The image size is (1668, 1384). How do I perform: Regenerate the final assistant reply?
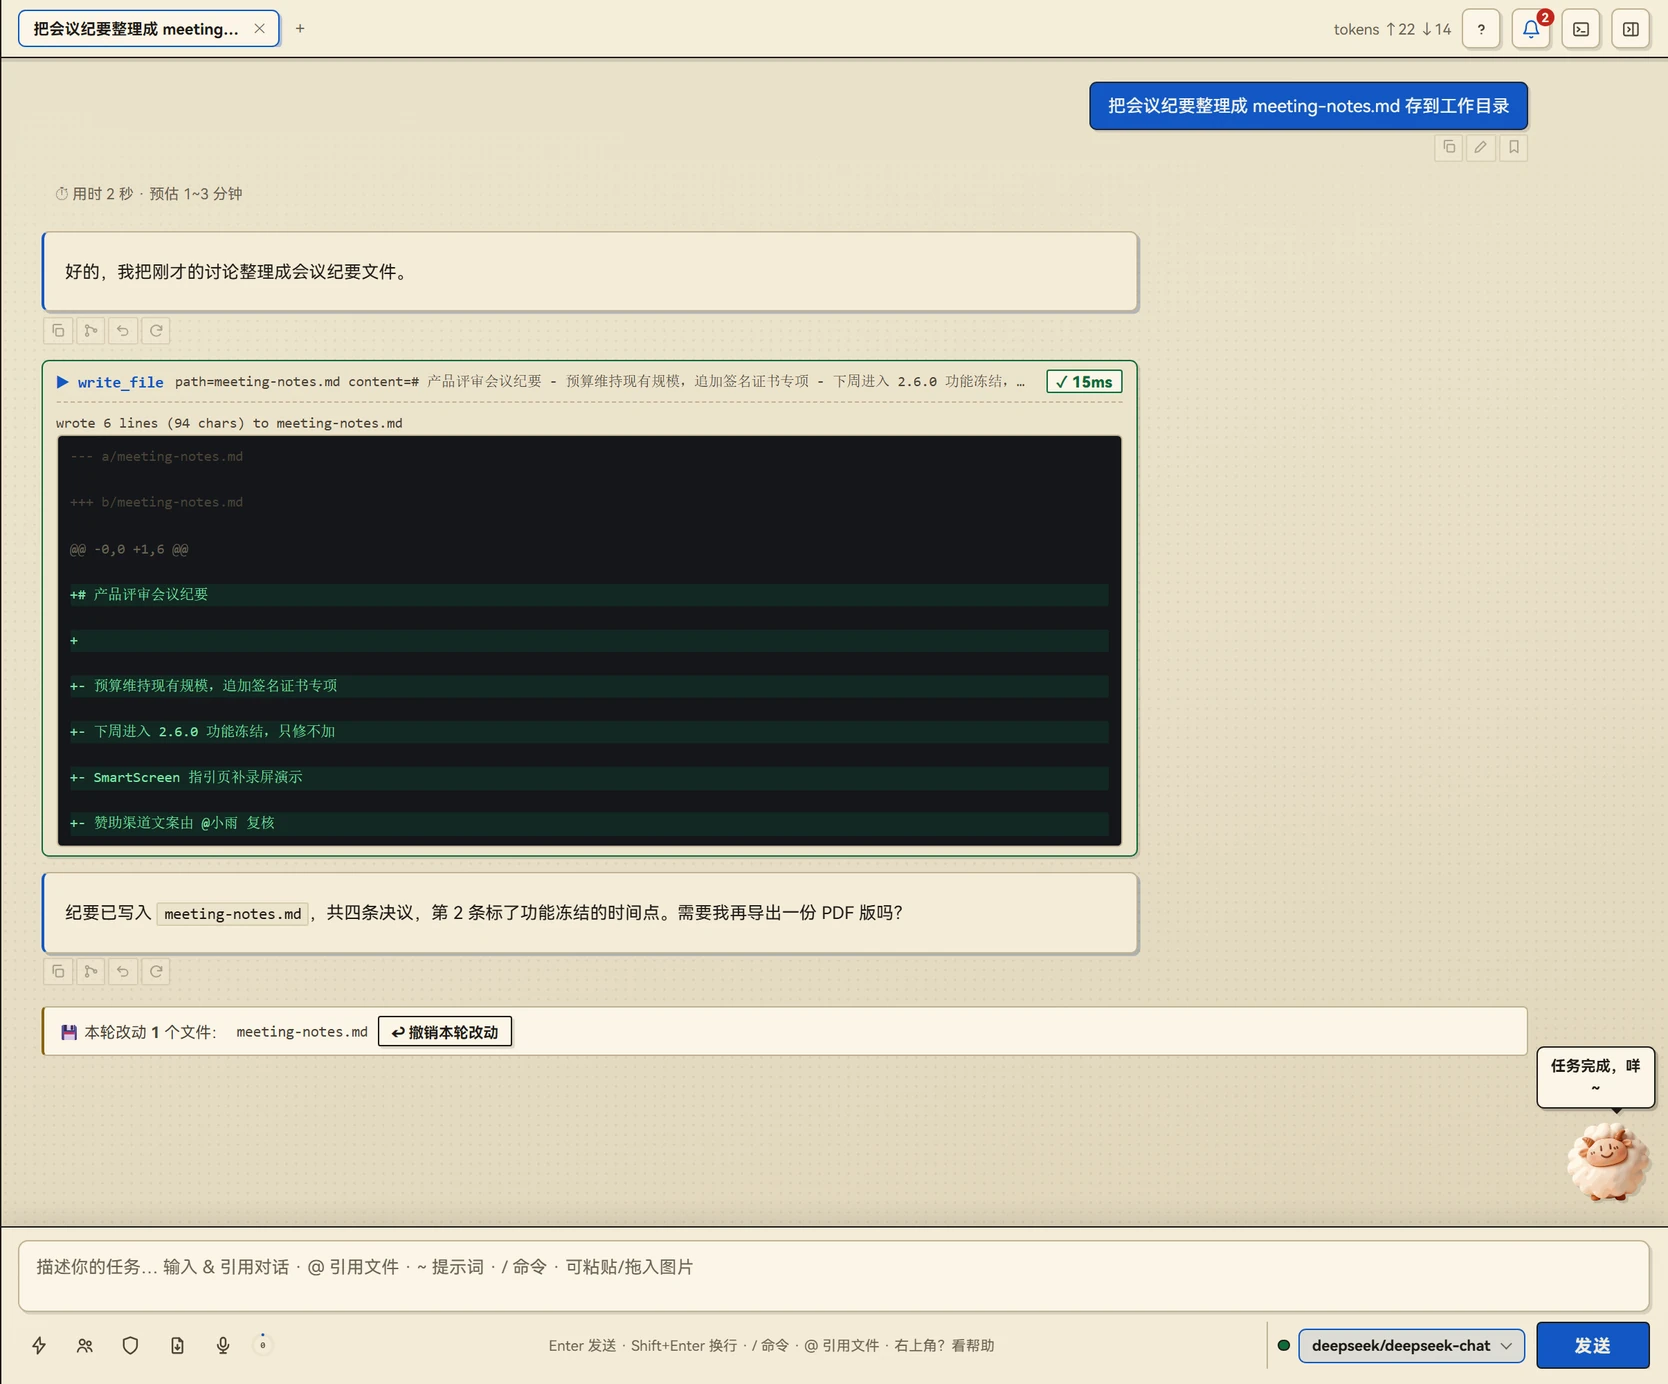(156, 971)
